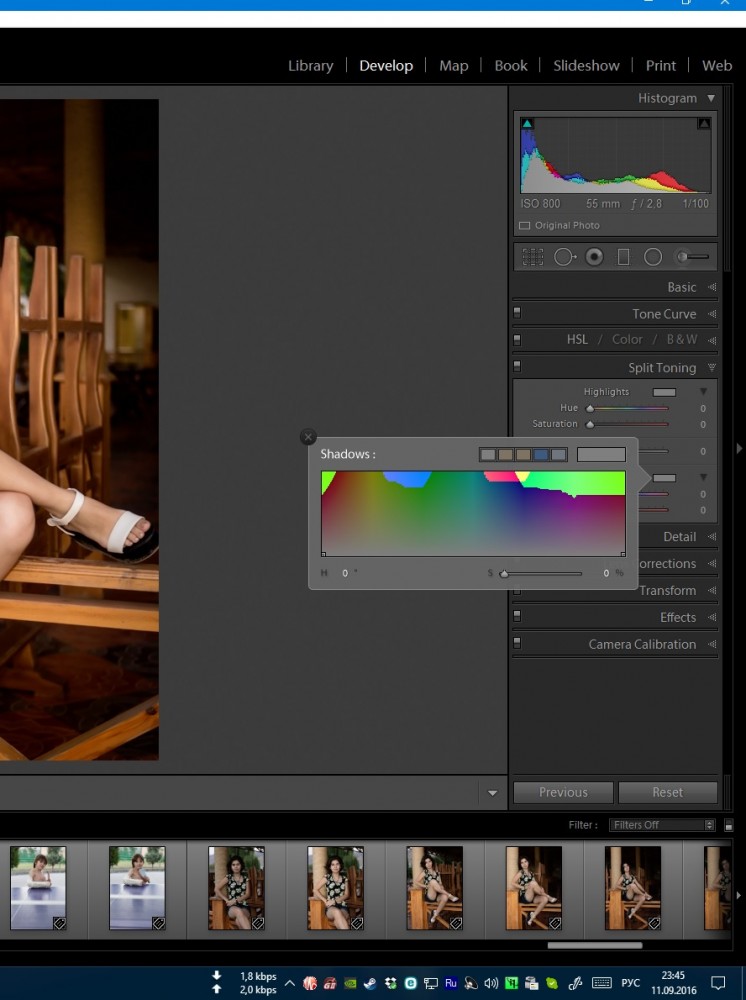The image size is (746, 1000).
Task: Select the Adjustment Brush tool
Action: [x=692, y=257]
